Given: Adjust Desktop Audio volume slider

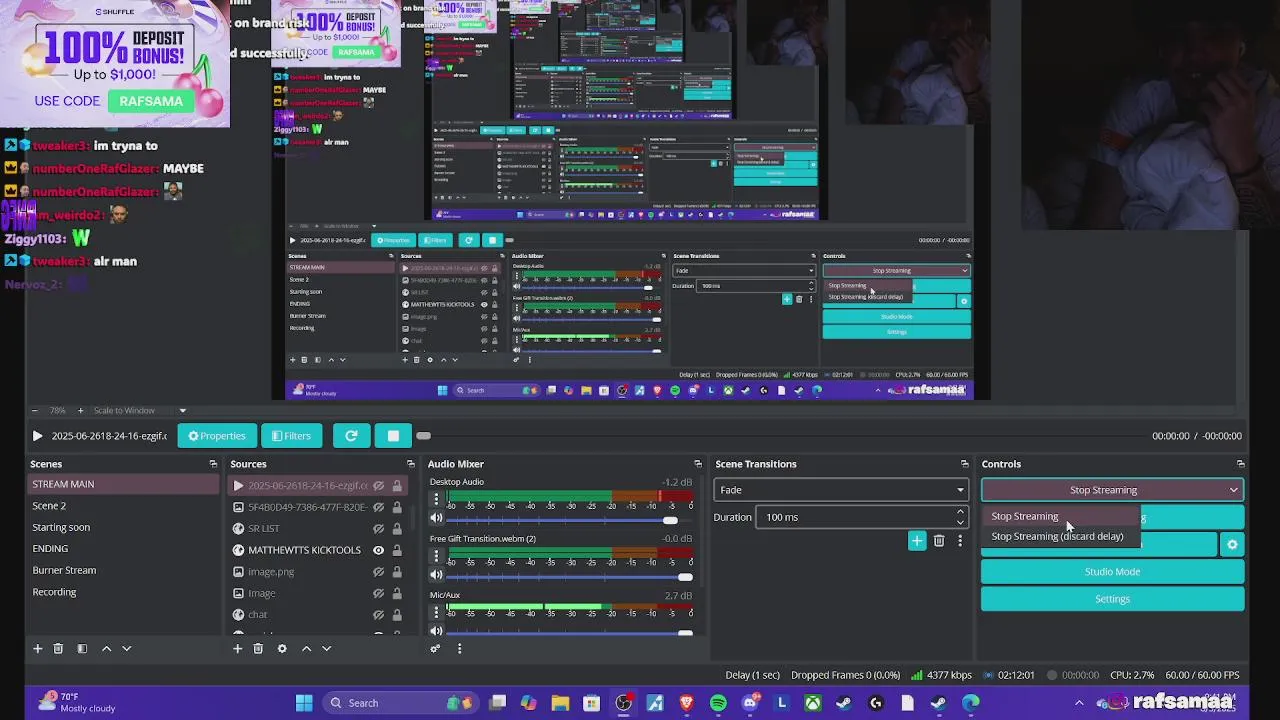Looking at the screenshot, I should click(x=570, y=520).
